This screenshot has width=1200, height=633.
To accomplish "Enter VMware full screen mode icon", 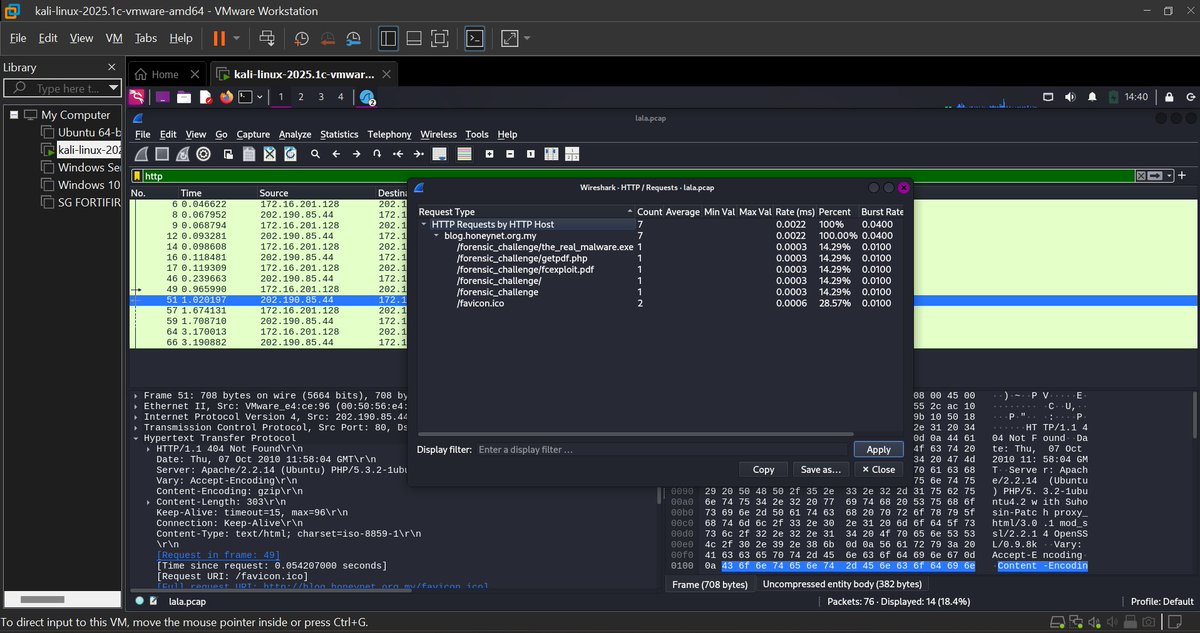I will click(x=440, y=38).
